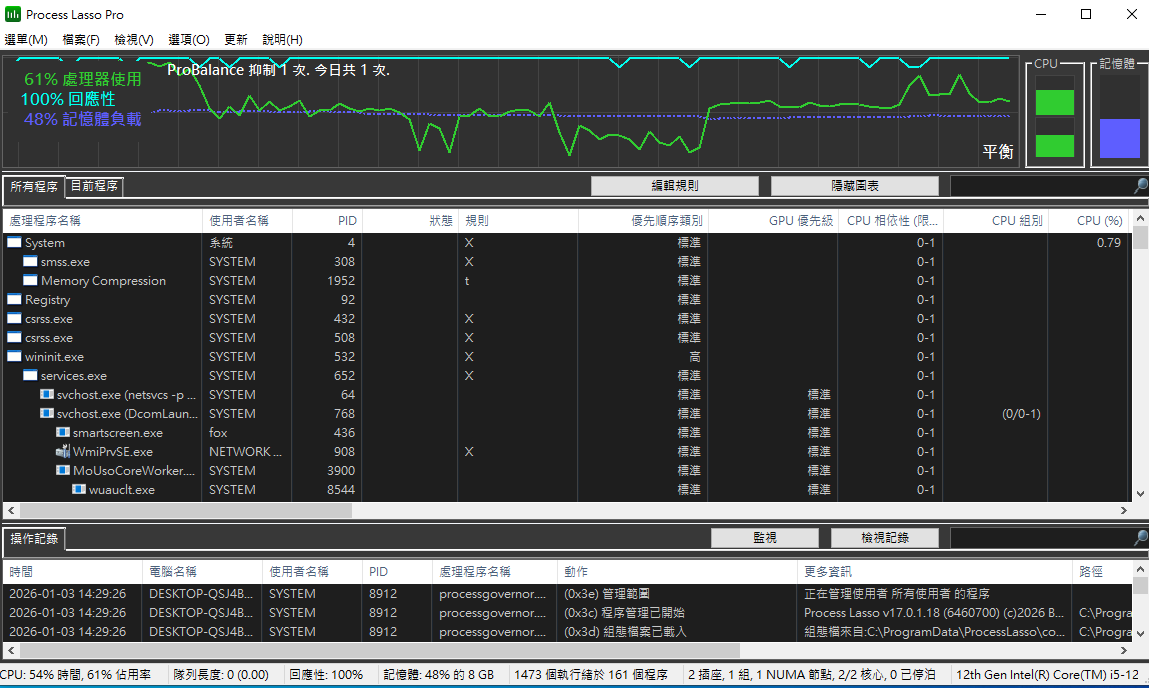Sort by CPU 相依性 column header
The height and width of the screenshot is (688, 1149).
pos(891,221)
